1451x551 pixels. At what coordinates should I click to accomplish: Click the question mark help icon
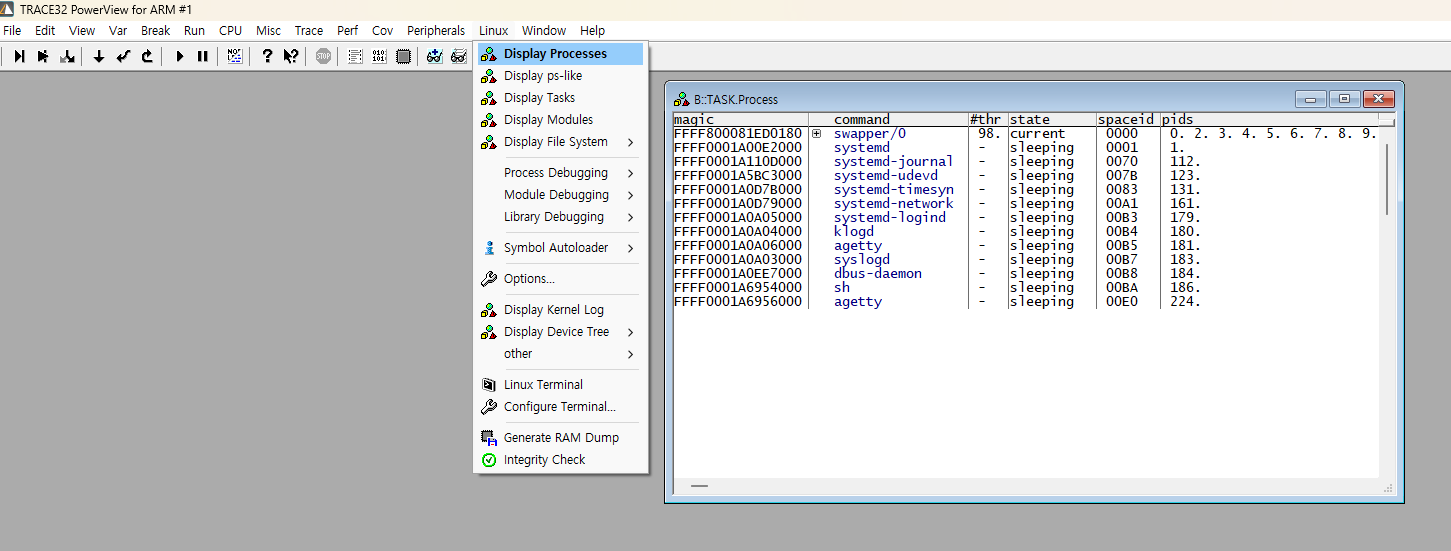tap(267, 57)
